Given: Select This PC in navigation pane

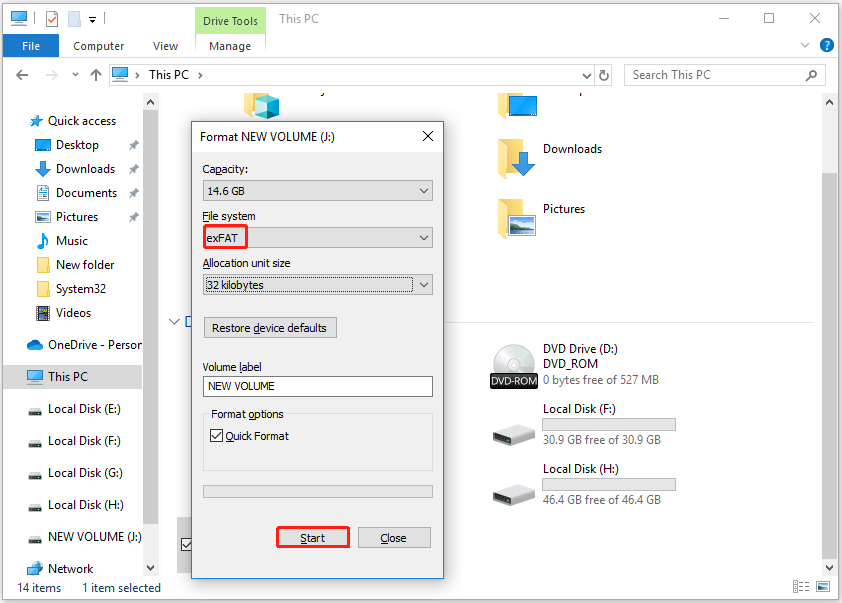Looking at the screenshot, I should [73, 377].
